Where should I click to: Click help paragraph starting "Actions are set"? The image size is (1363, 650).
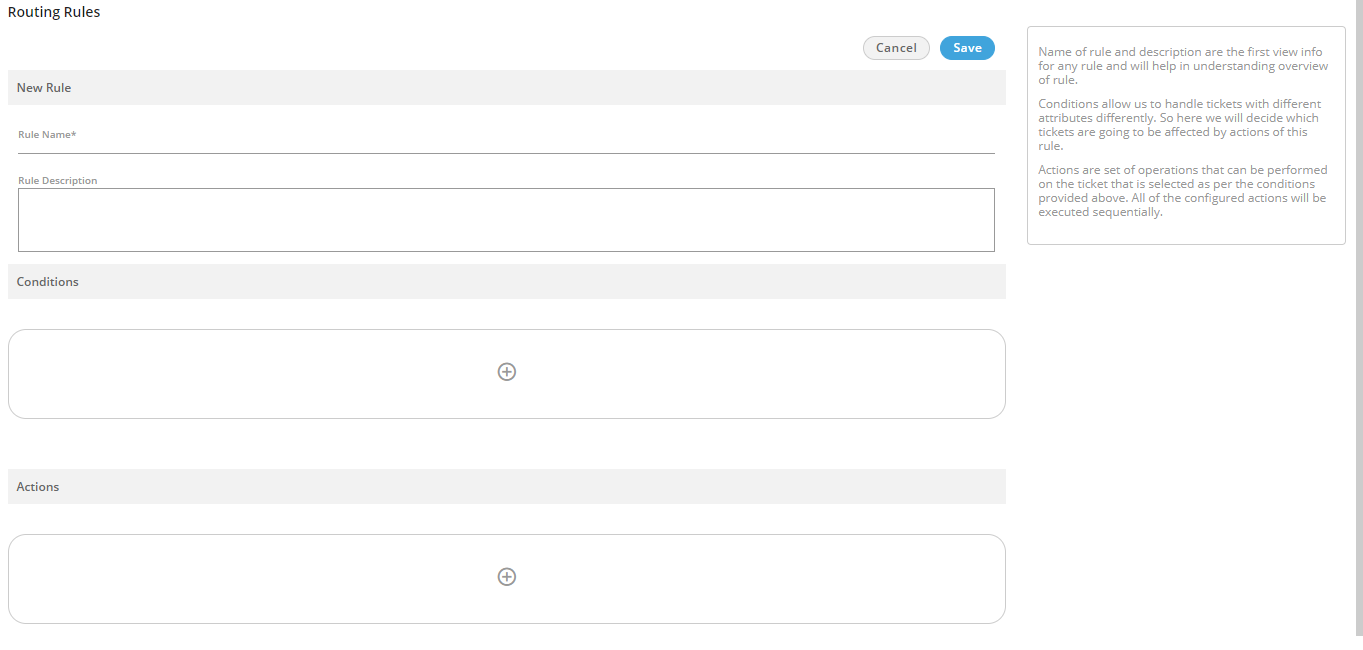(1182, 191)
